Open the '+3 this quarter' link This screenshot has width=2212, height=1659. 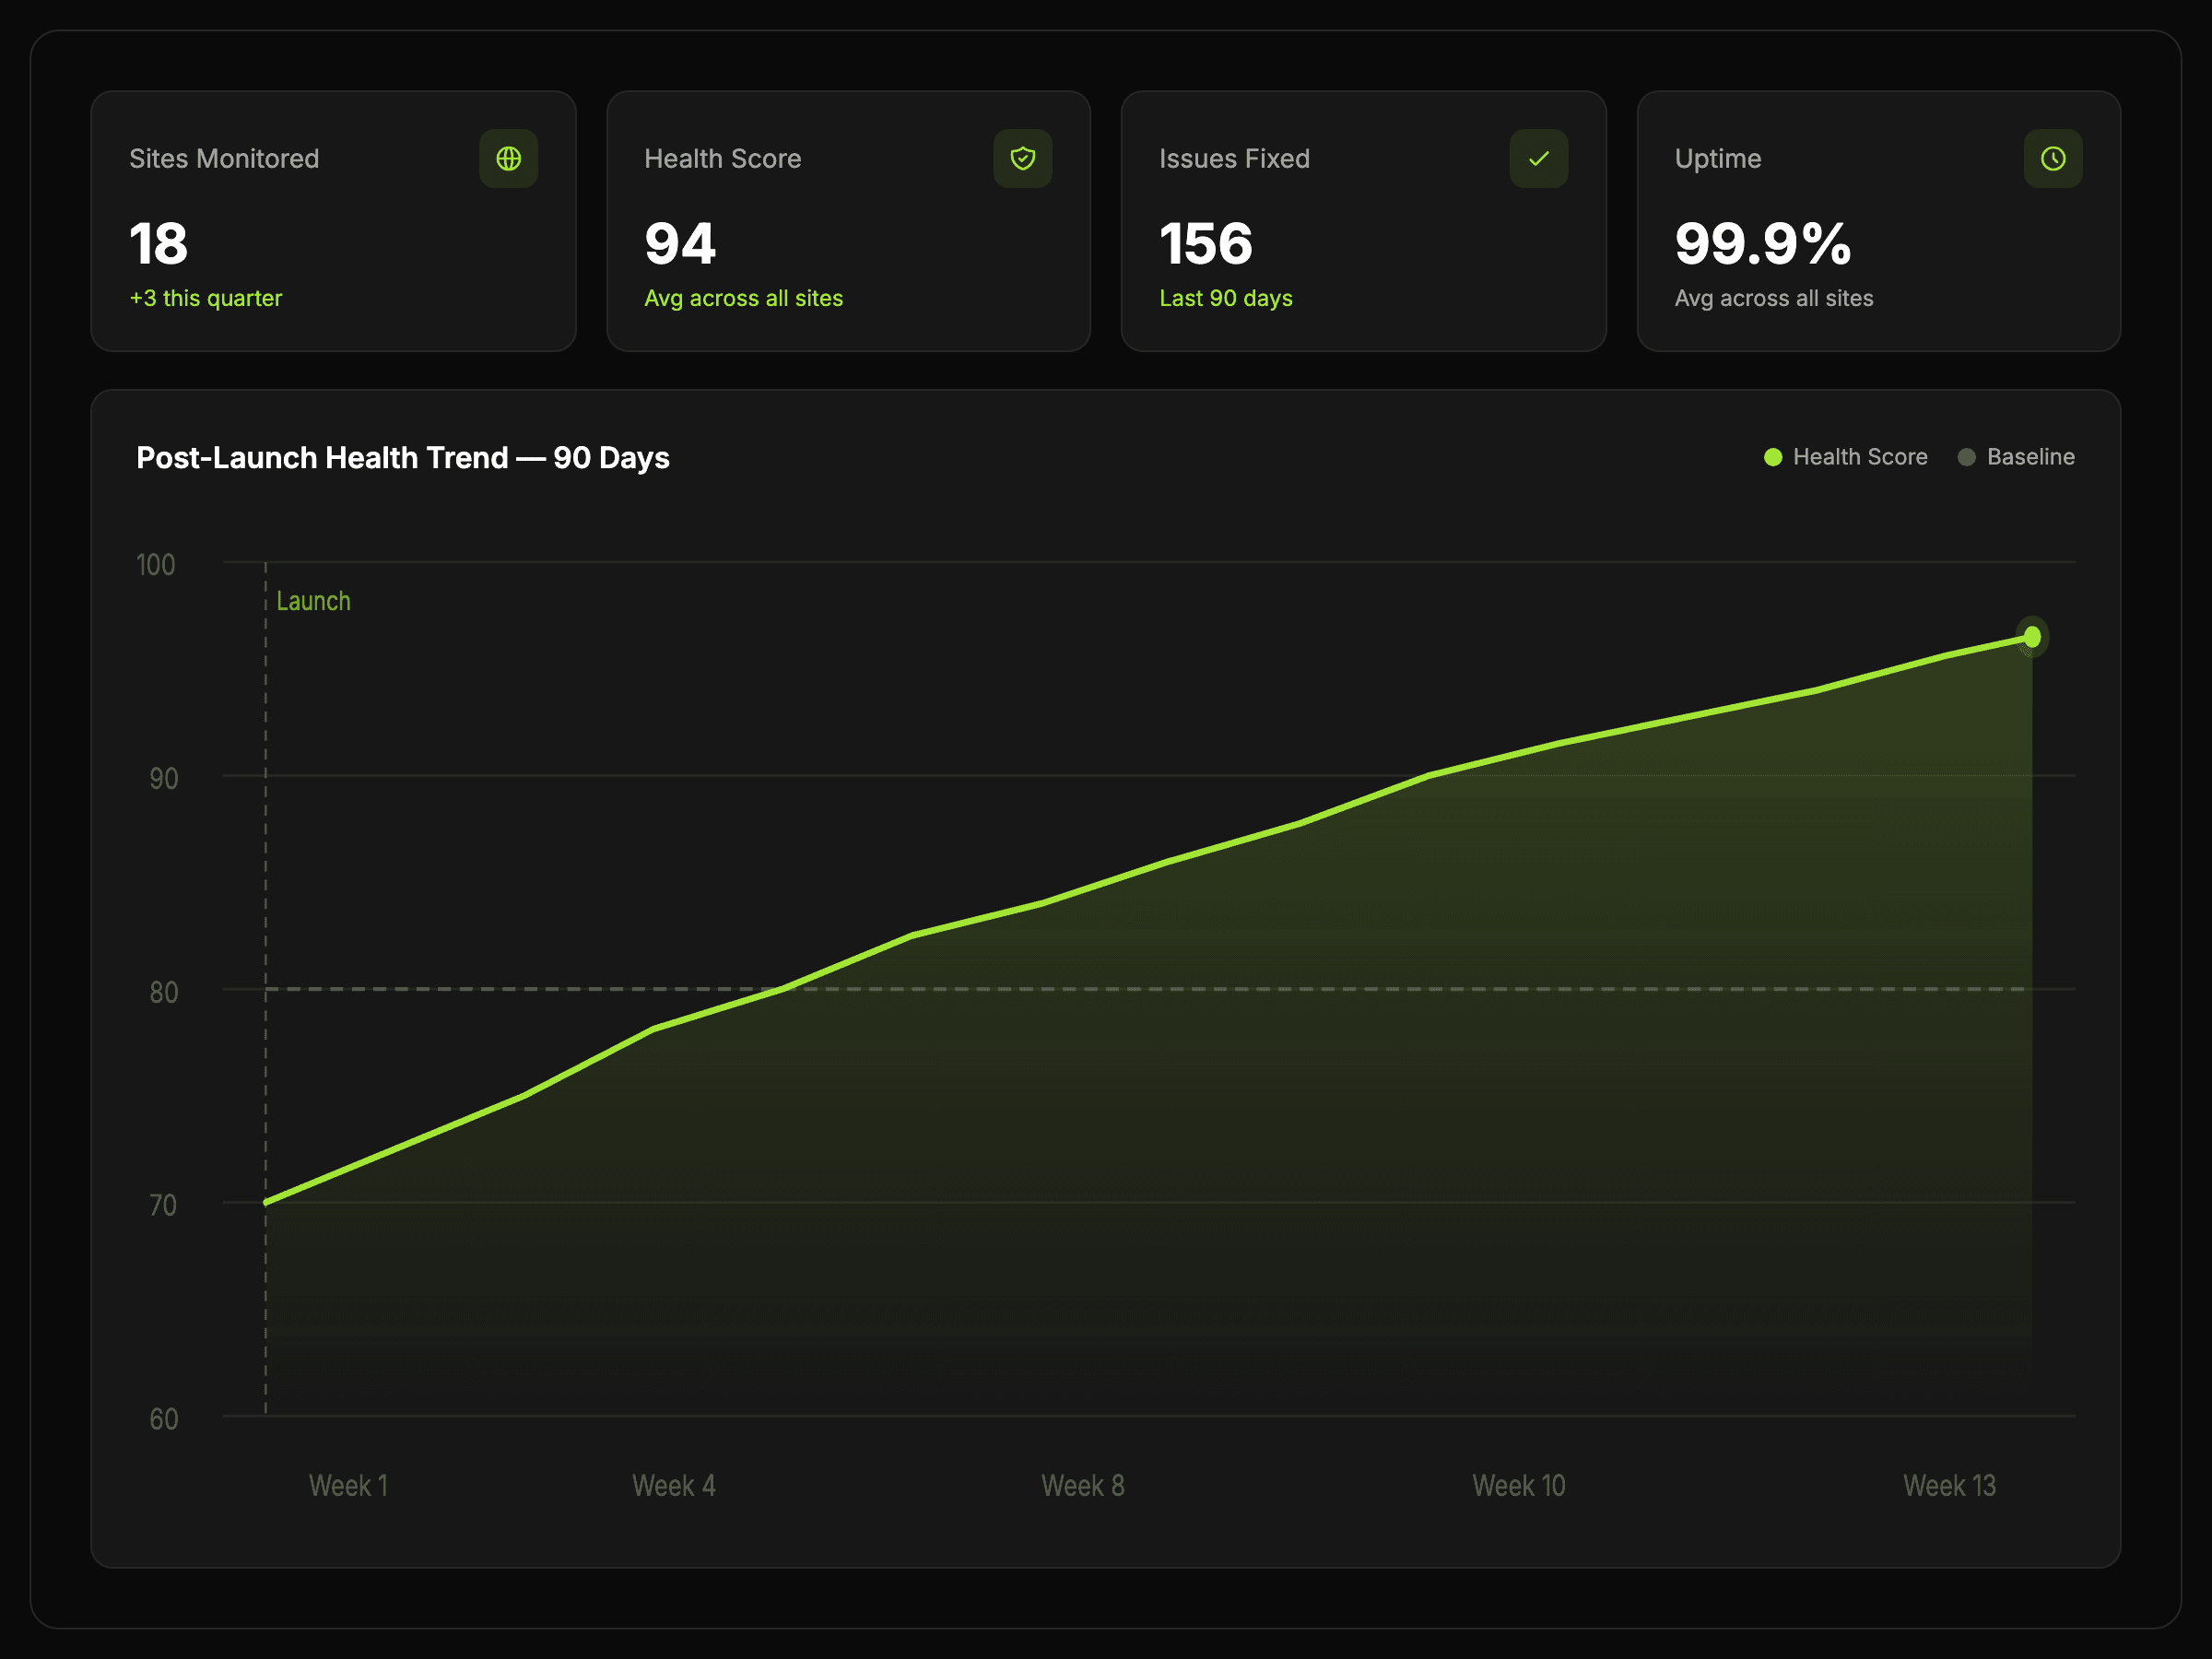click(x=206, y=298)
